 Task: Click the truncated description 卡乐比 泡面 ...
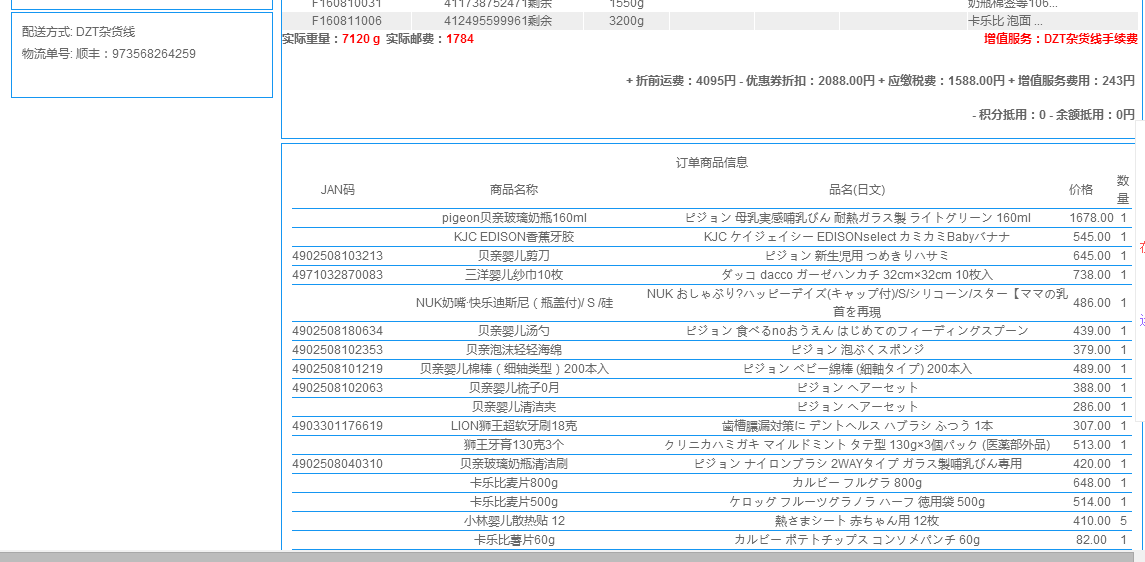pos(1005,21)
